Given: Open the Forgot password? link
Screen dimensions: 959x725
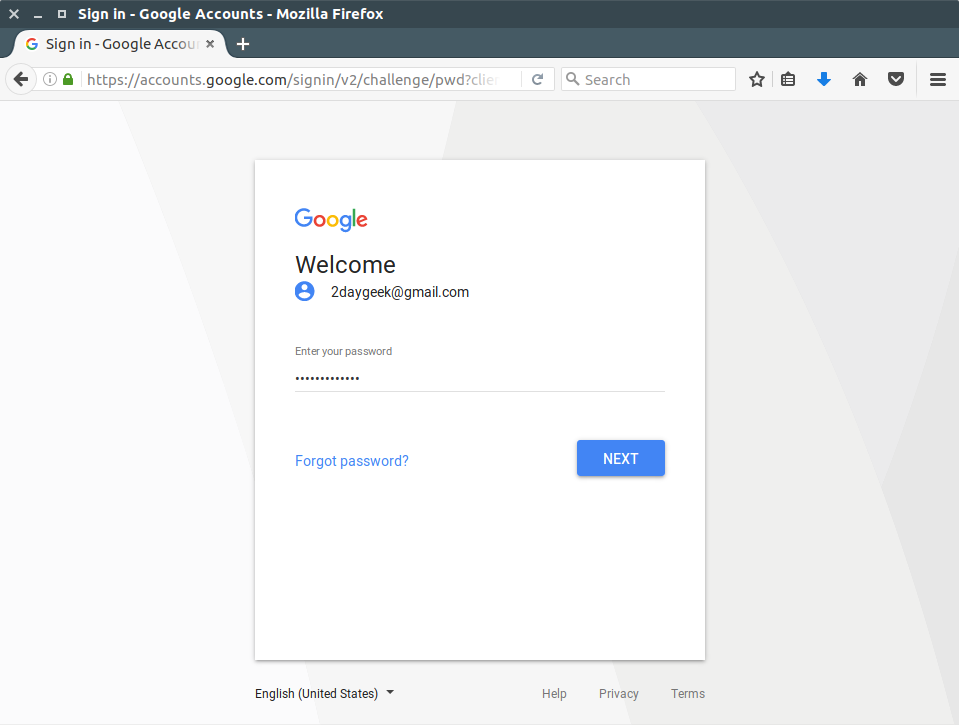Looking at the screenshot, I should (x=352, y=461).
